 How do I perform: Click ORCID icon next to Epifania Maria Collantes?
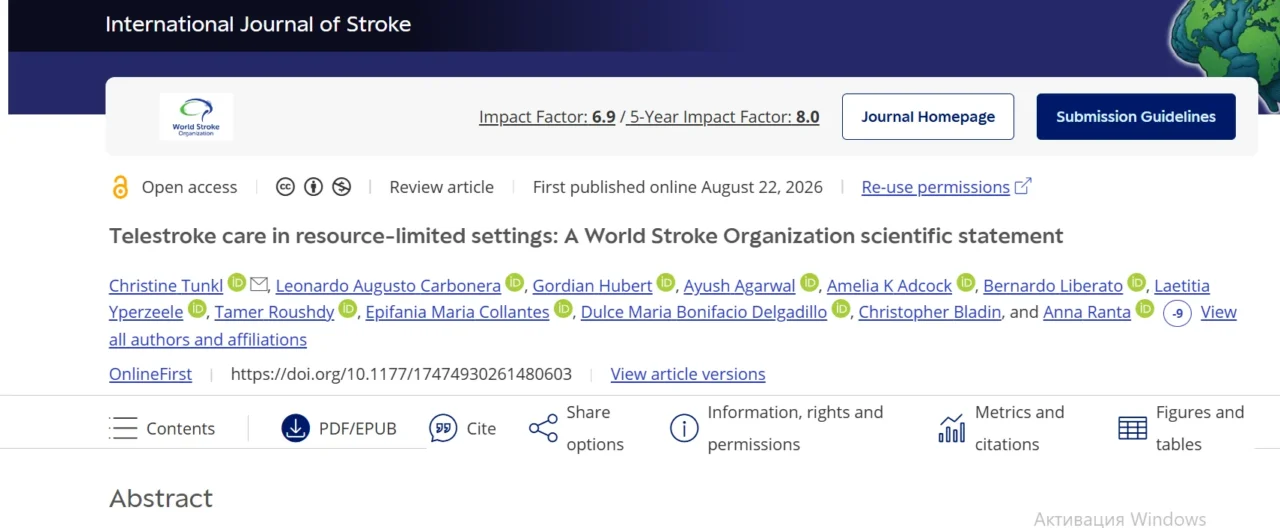[564, 309]
